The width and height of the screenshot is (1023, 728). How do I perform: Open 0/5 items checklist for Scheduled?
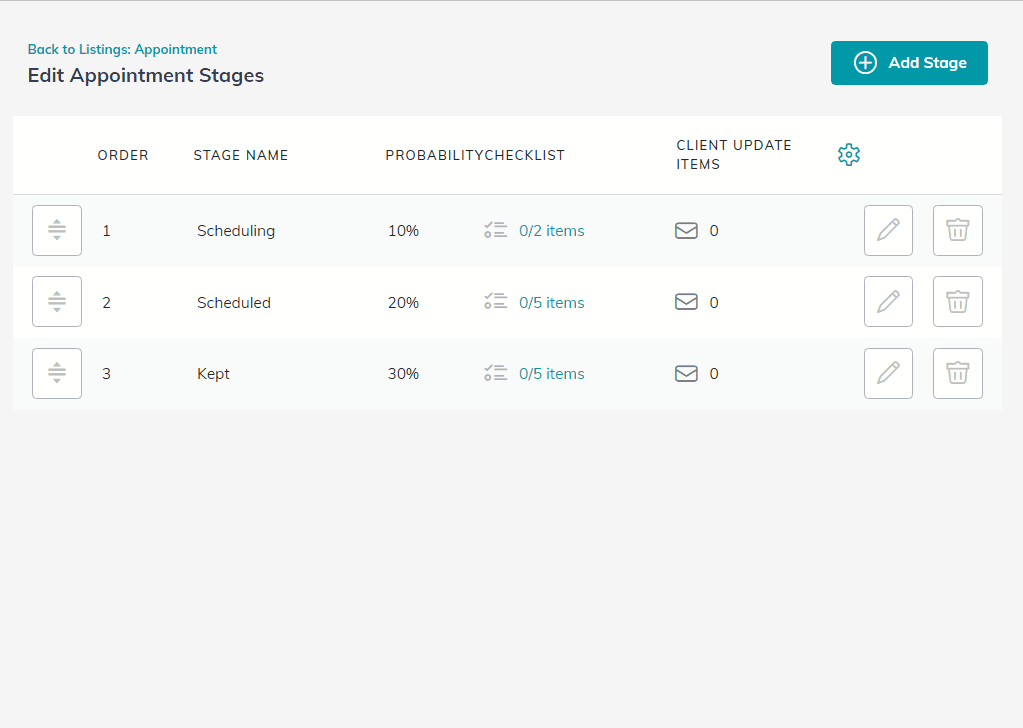551,303
